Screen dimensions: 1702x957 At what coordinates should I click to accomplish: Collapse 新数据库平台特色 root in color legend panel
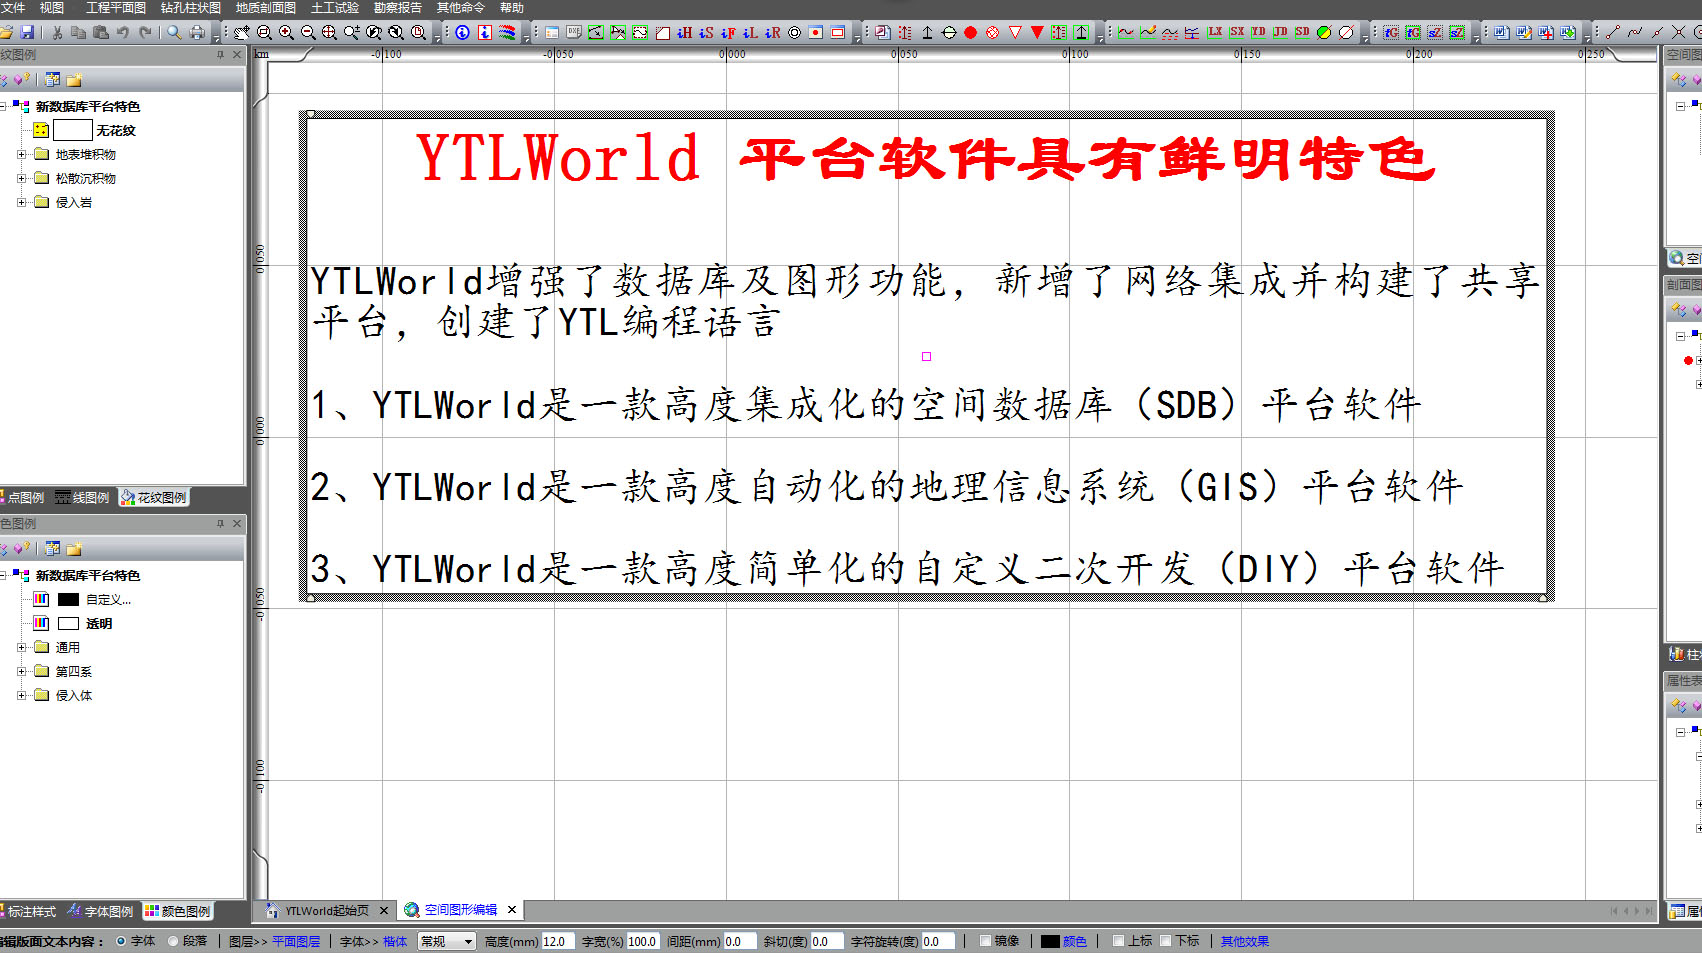(x=3, y=575)
